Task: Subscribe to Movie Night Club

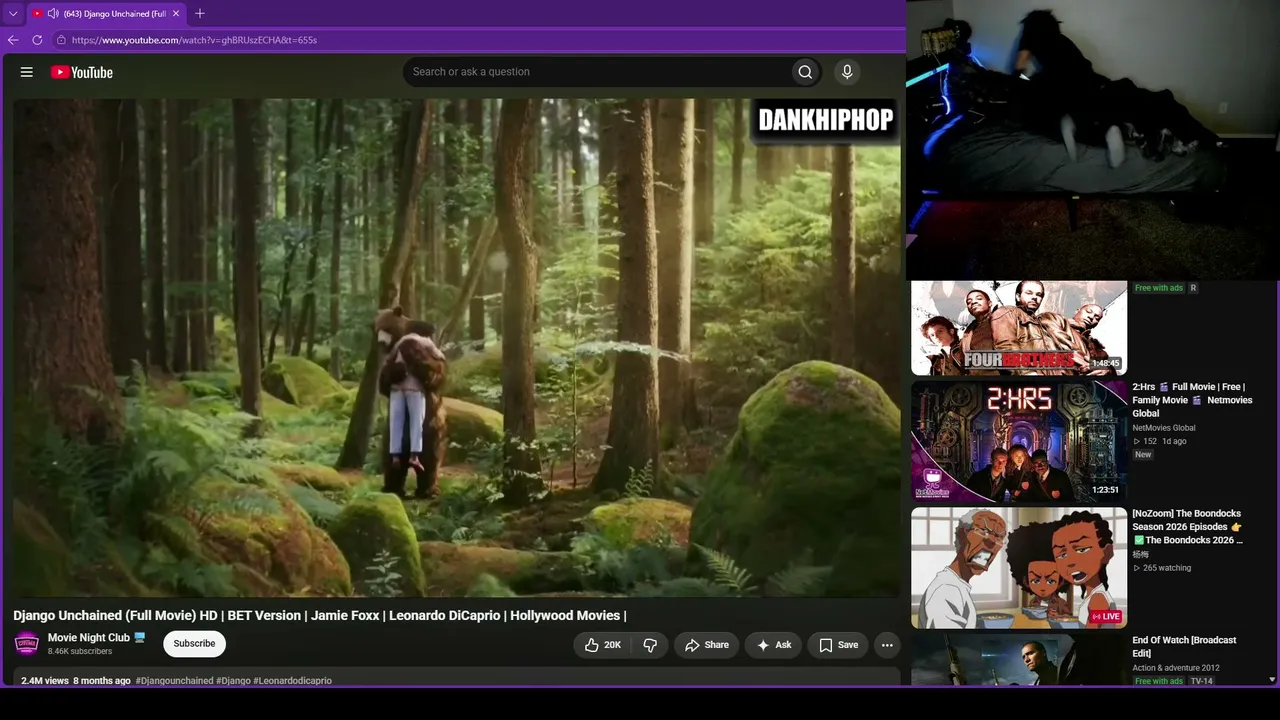Action: [x=194, y=644]
